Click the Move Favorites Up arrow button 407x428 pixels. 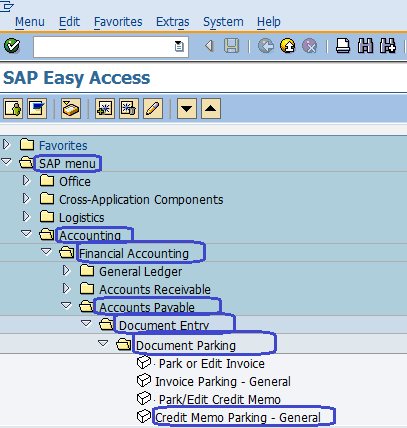click(x=211, y=108)
